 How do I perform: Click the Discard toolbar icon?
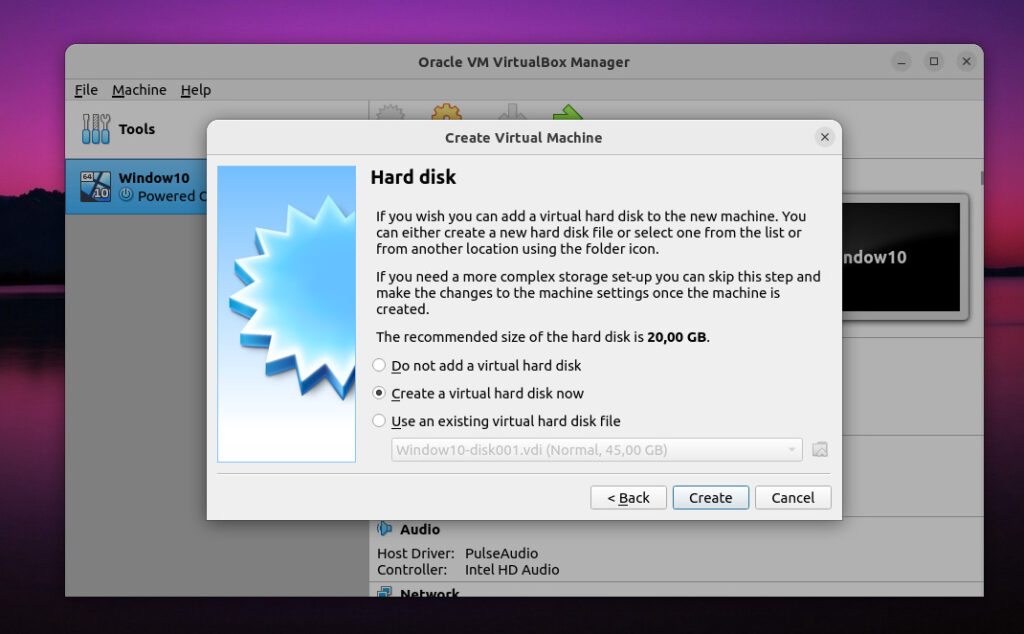(511, 114)
